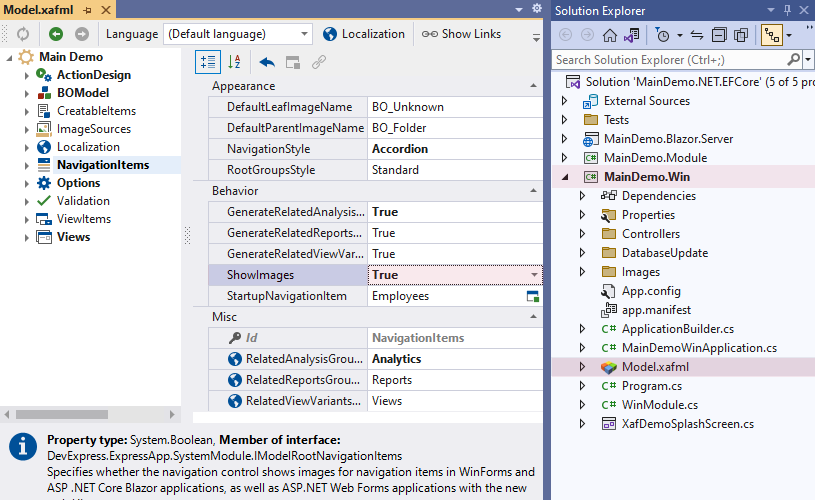The height and width of the screenshot is (500, 815).
Task: Click the grayed chain link icon
Action: 319,62
